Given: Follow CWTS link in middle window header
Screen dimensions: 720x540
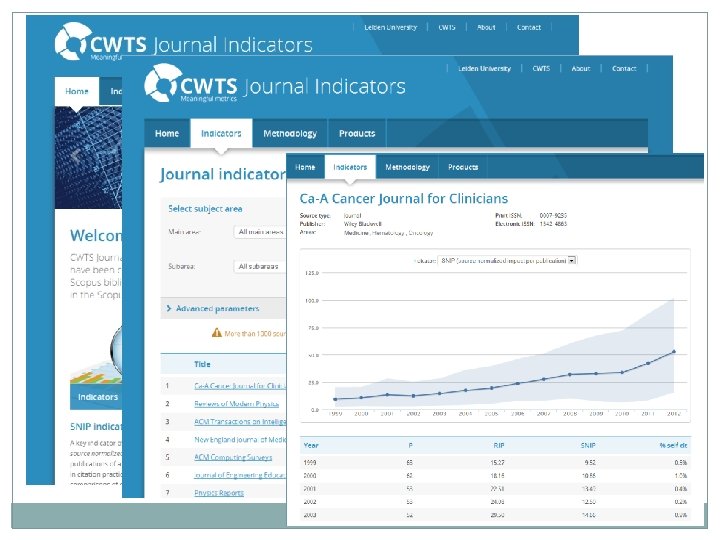Looking at the screenshot, I should click(x=541, y=68).
